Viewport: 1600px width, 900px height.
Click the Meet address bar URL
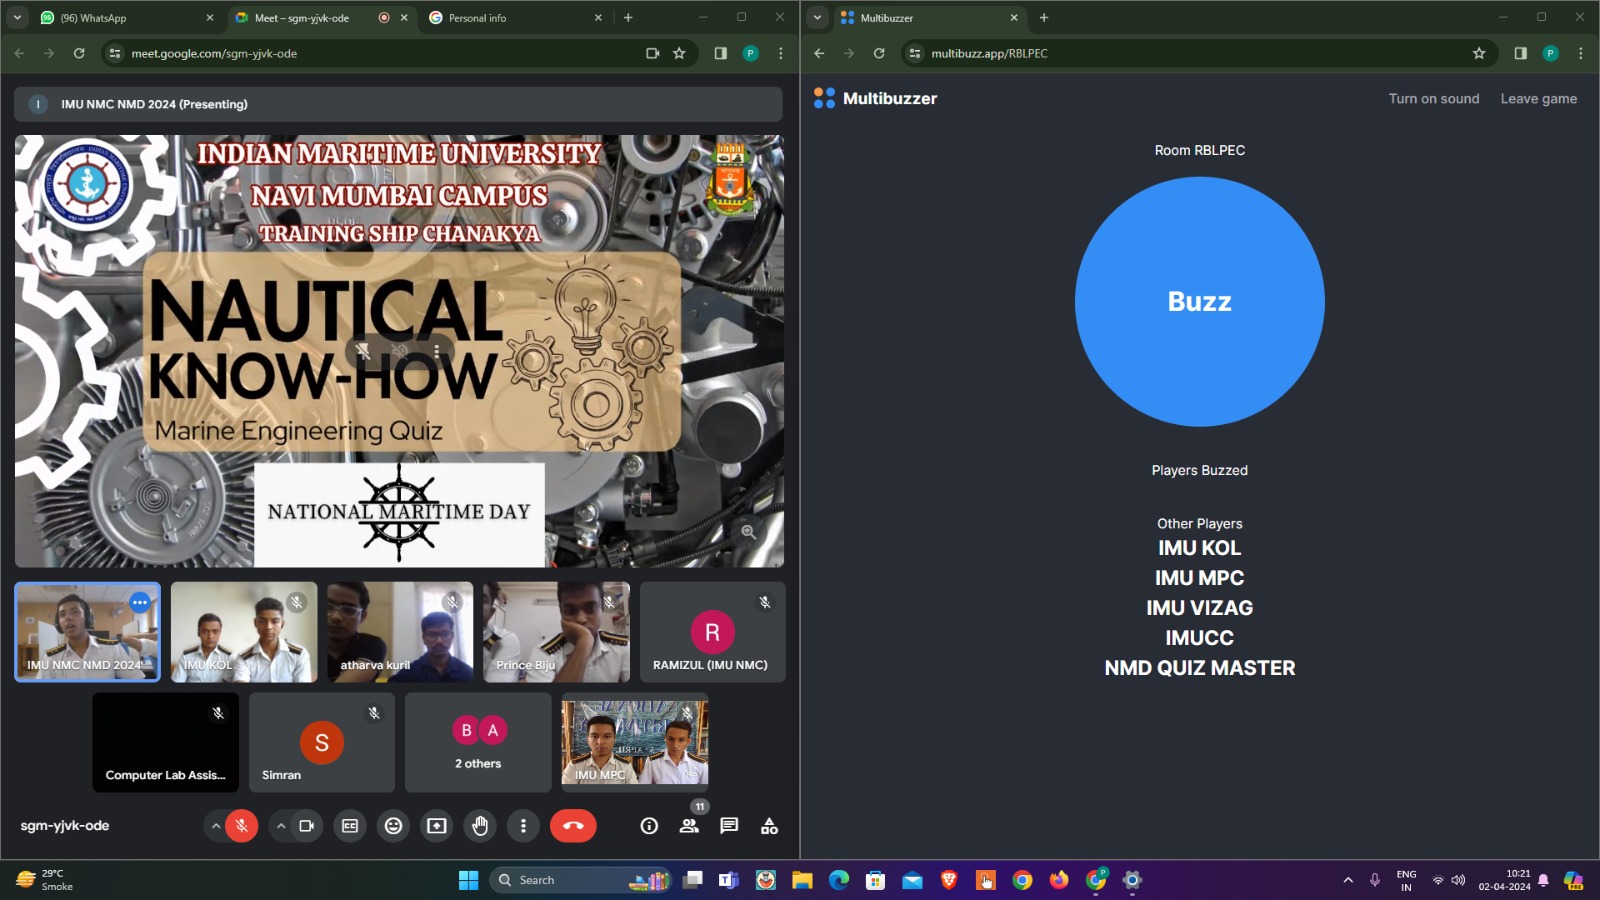(x=214, y=53)
